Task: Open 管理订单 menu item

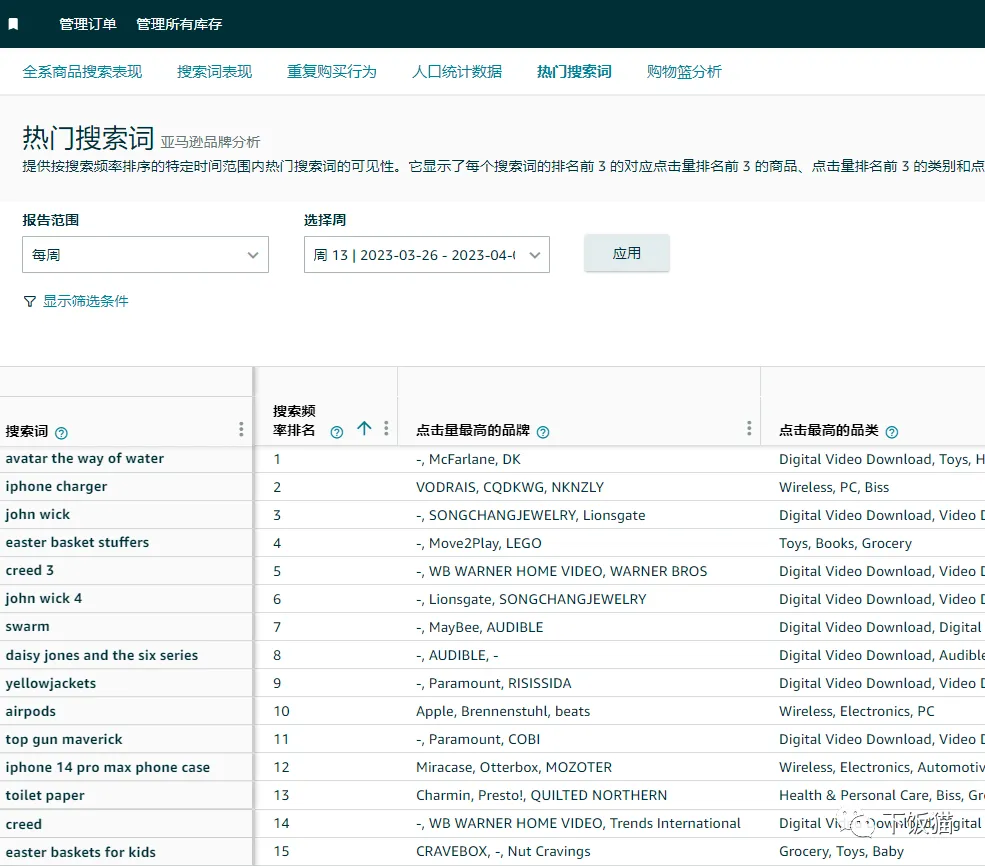Action: (87, 24)
